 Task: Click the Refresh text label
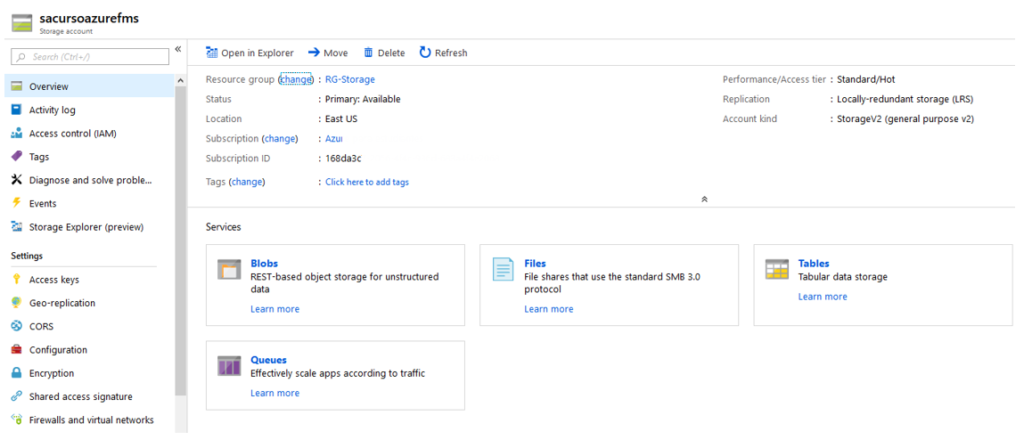tap(451, 53)
